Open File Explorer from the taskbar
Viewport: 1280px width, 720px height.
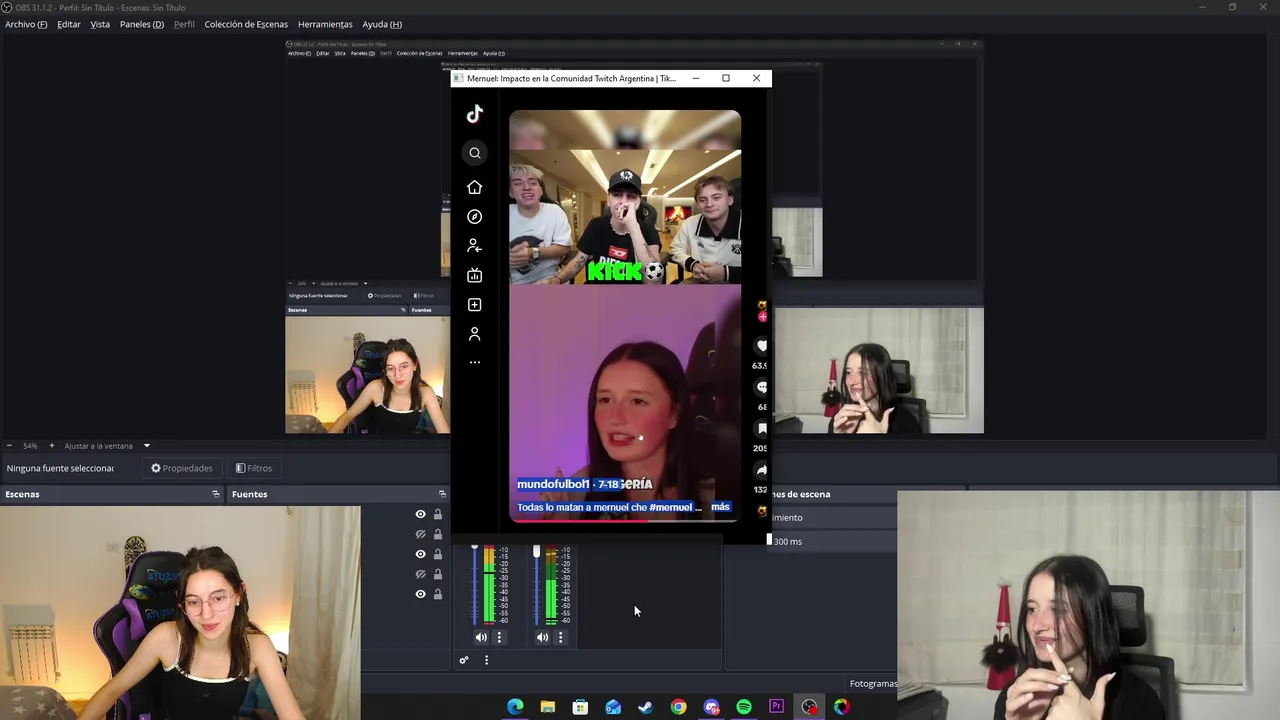548,707
